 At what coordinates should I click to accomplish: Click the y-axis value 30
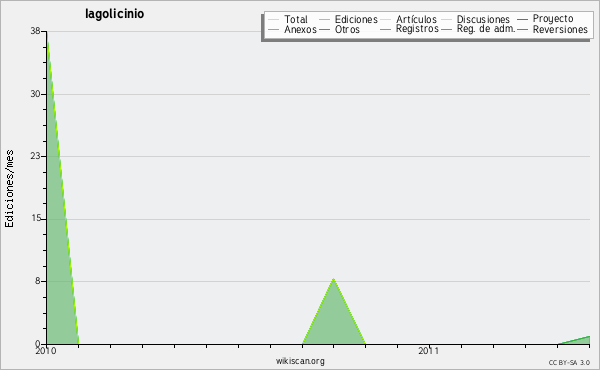click(36, 94)
